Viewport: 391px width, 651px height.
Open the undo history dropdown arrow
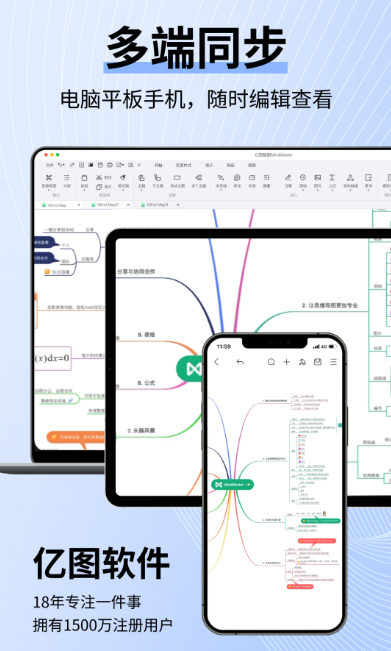(64, 165)
